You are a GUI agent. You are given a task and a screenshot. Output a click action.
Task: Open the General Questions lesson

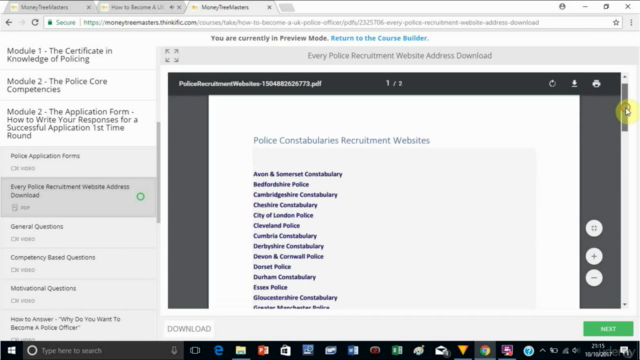click(x=78, y=232)
